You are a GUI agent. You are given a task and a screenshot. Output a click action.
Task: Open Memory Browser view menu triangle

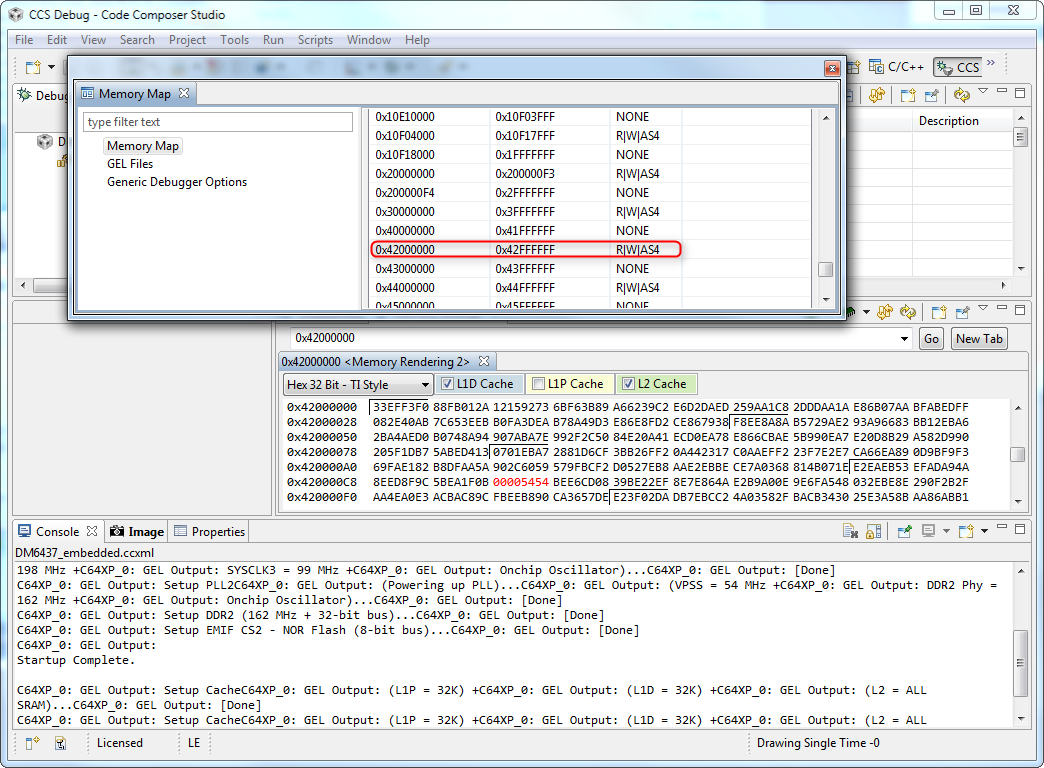[x=983, y=308]
